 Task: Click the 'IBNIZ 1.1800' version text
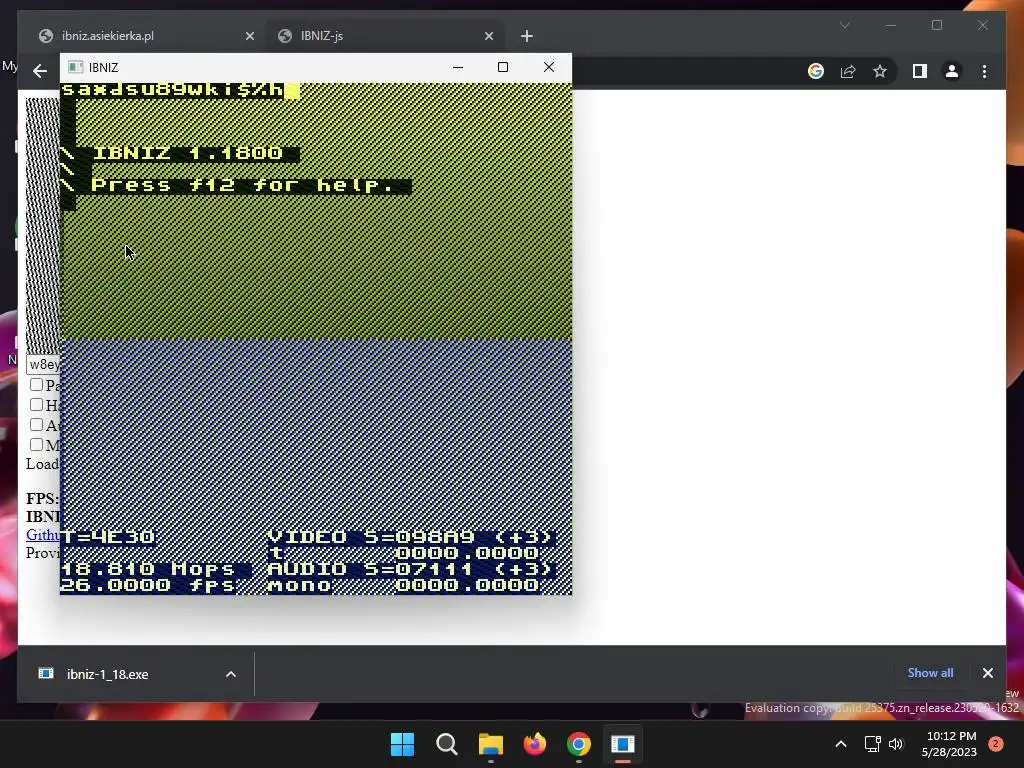coord(187,153)
